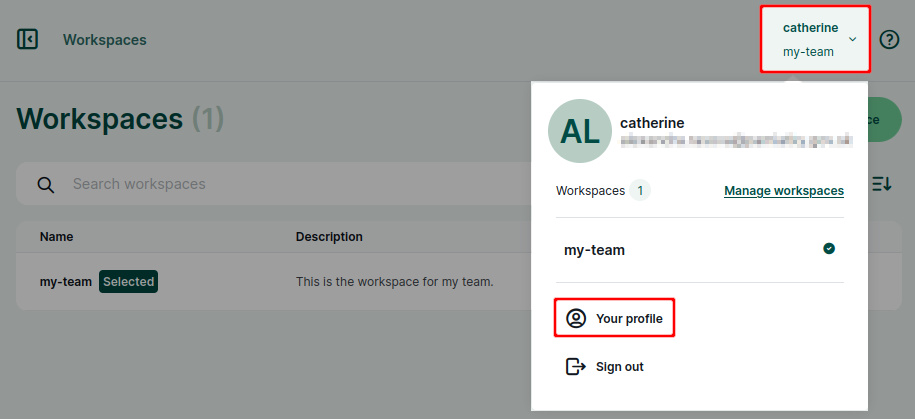Open the help question mark icon
The height and width of the screenshot is (419, 915).
[889, 40]
